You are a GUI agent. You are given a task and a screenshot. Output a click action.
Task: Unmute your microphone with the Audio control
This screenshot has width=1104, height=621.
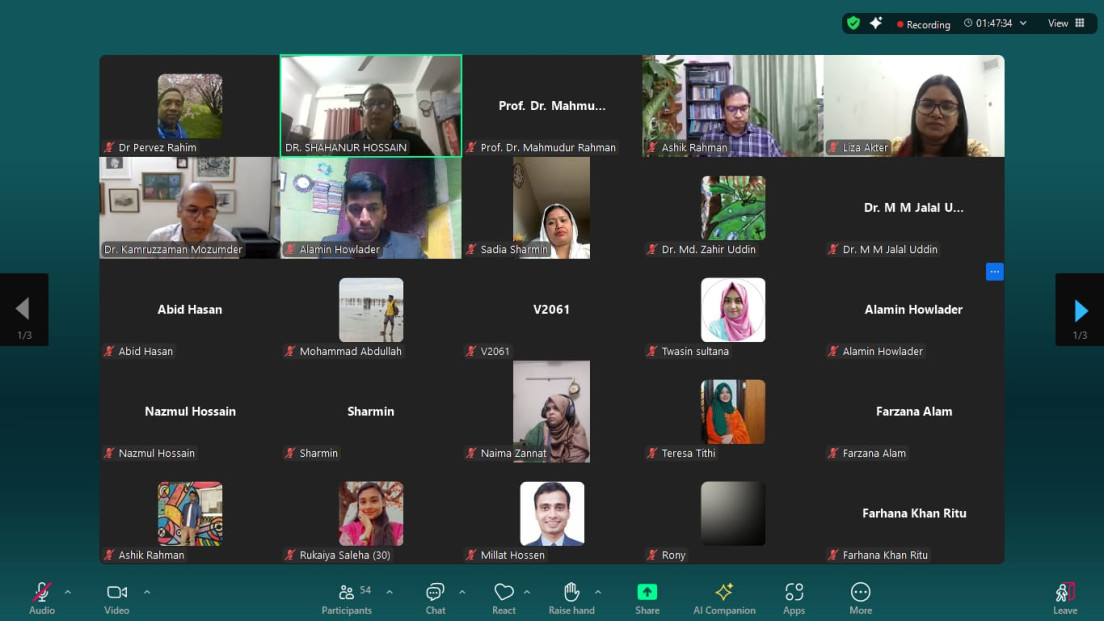40,597
